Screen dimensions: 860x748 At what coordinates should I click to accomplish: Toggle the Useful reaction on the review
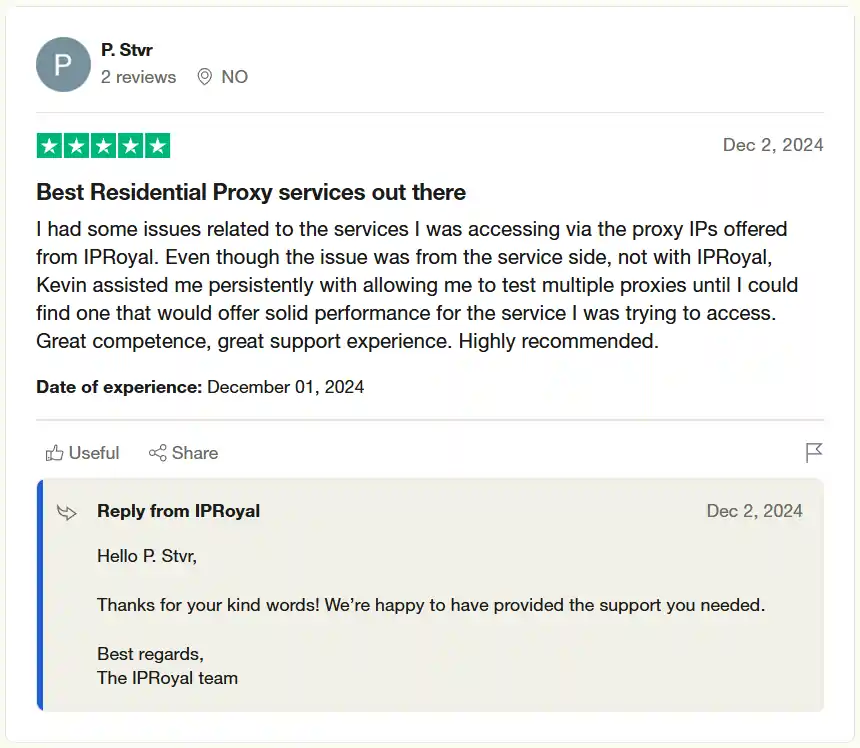click(x=82, y=452)
